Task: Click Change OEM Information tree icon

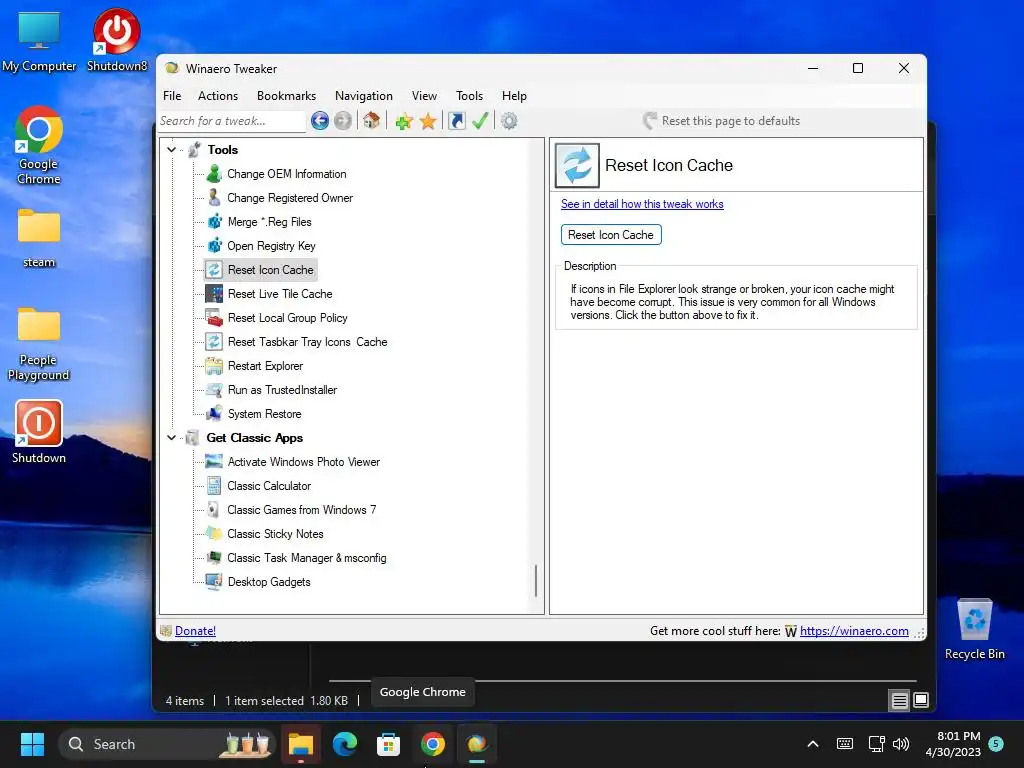Action: (214, 174)
